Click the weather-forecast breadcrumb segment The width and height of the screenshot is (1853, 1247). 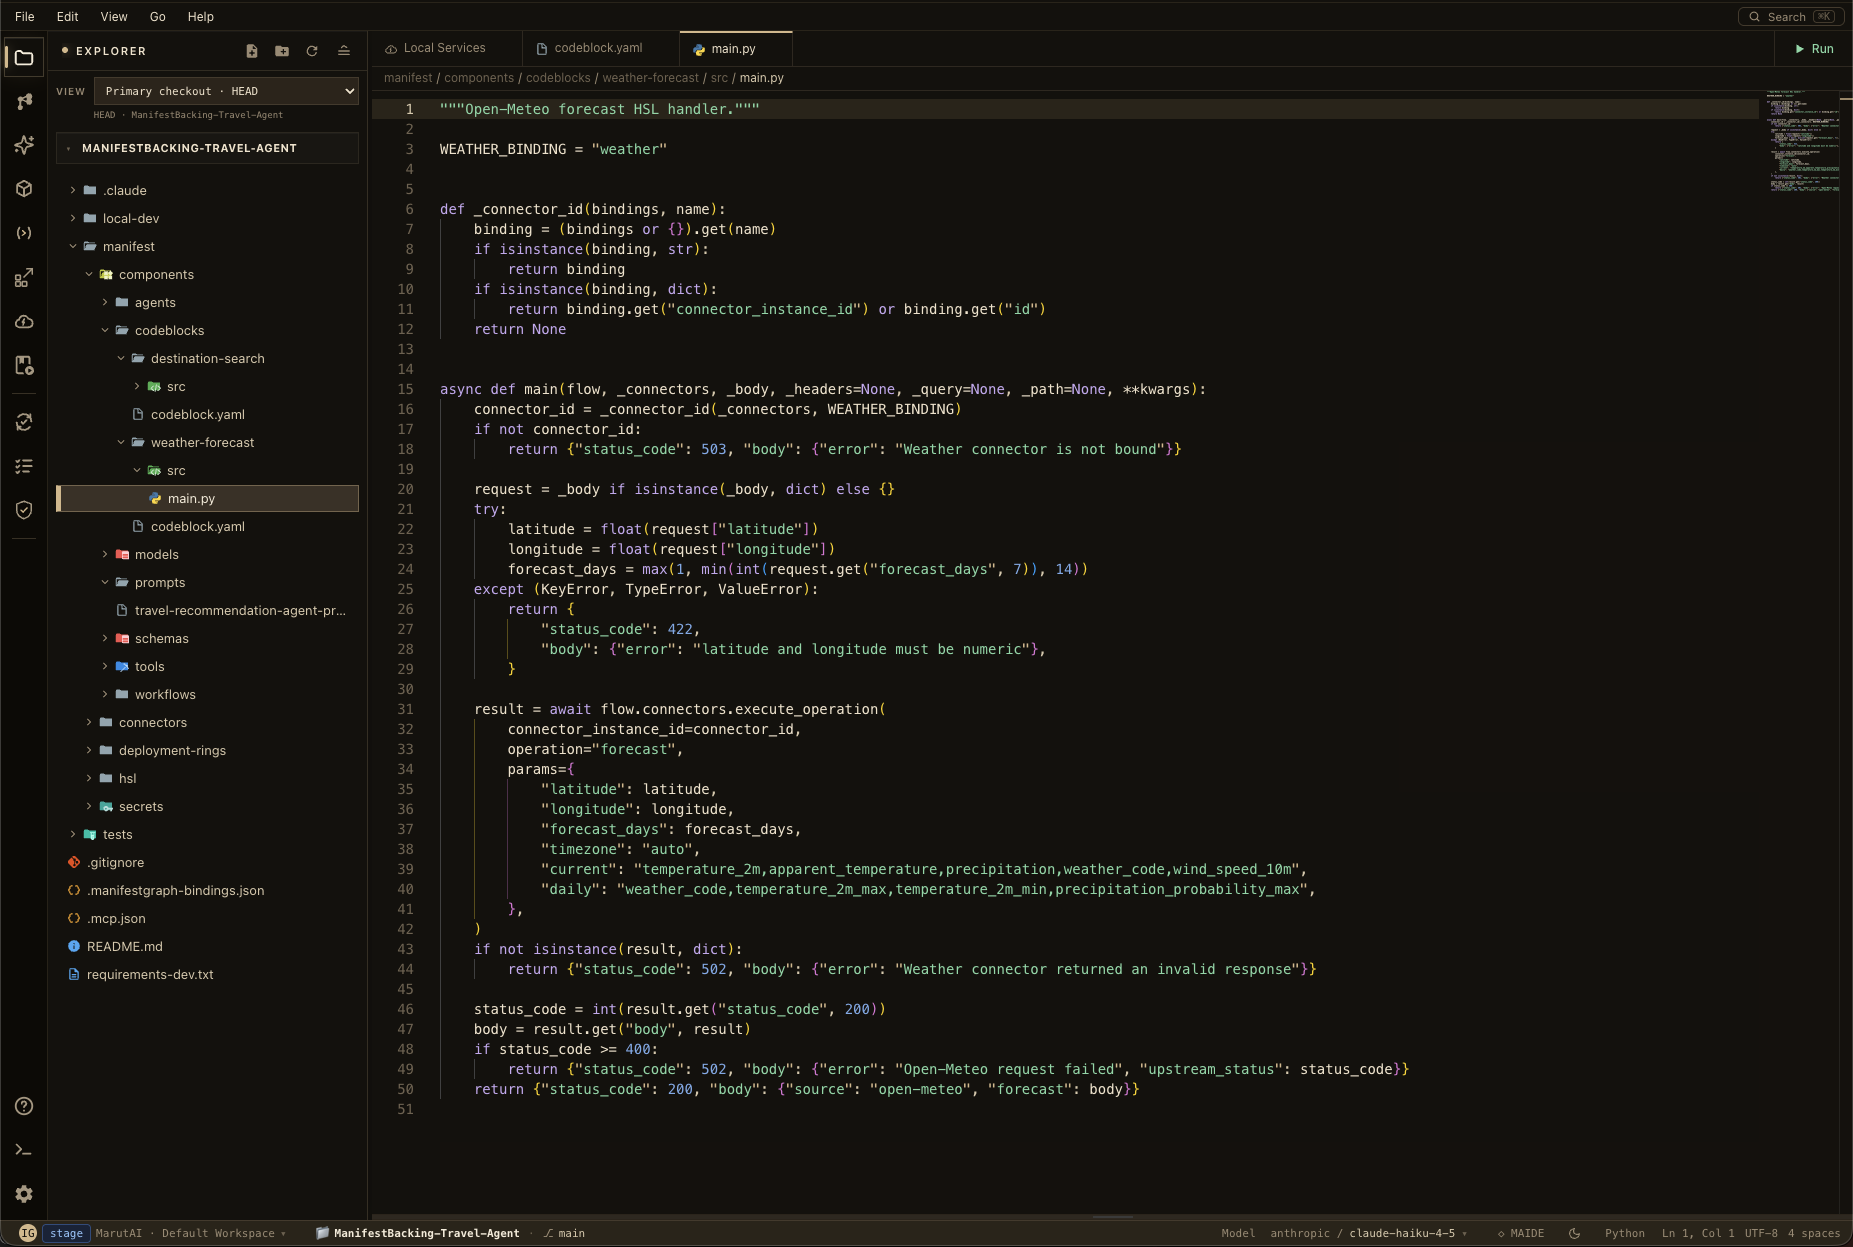coord(651,78)
